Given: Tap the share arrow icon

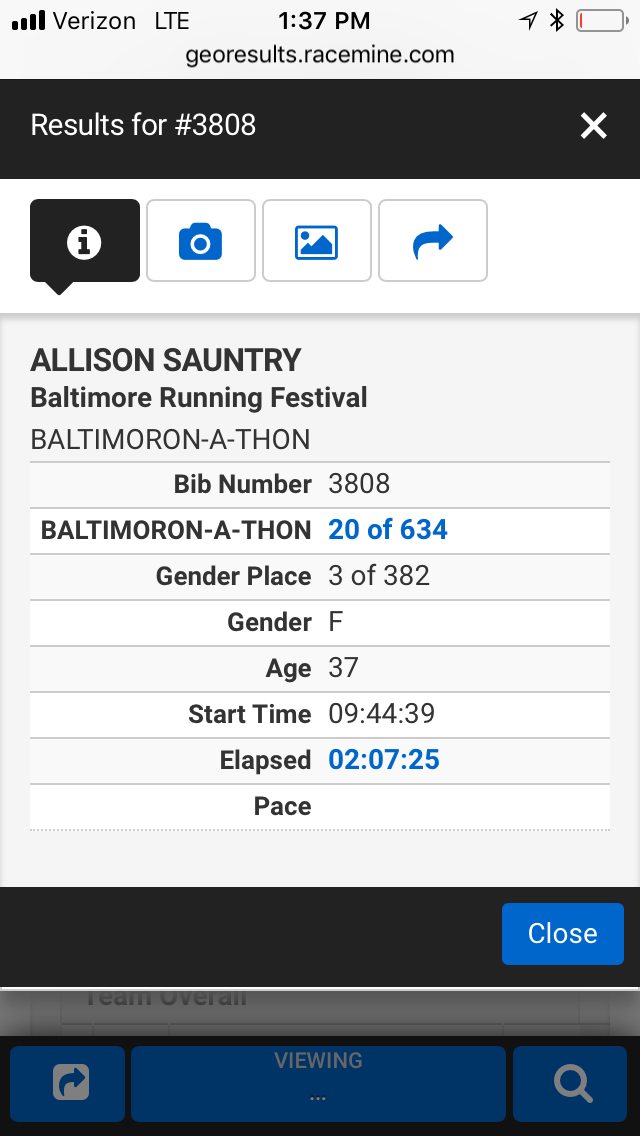Looking at the screenshot, I should [x=432, y=240].
